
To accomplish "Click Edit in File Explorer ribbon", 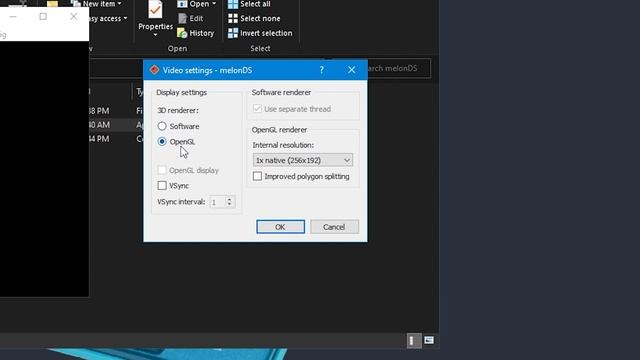I will (191, 18).
